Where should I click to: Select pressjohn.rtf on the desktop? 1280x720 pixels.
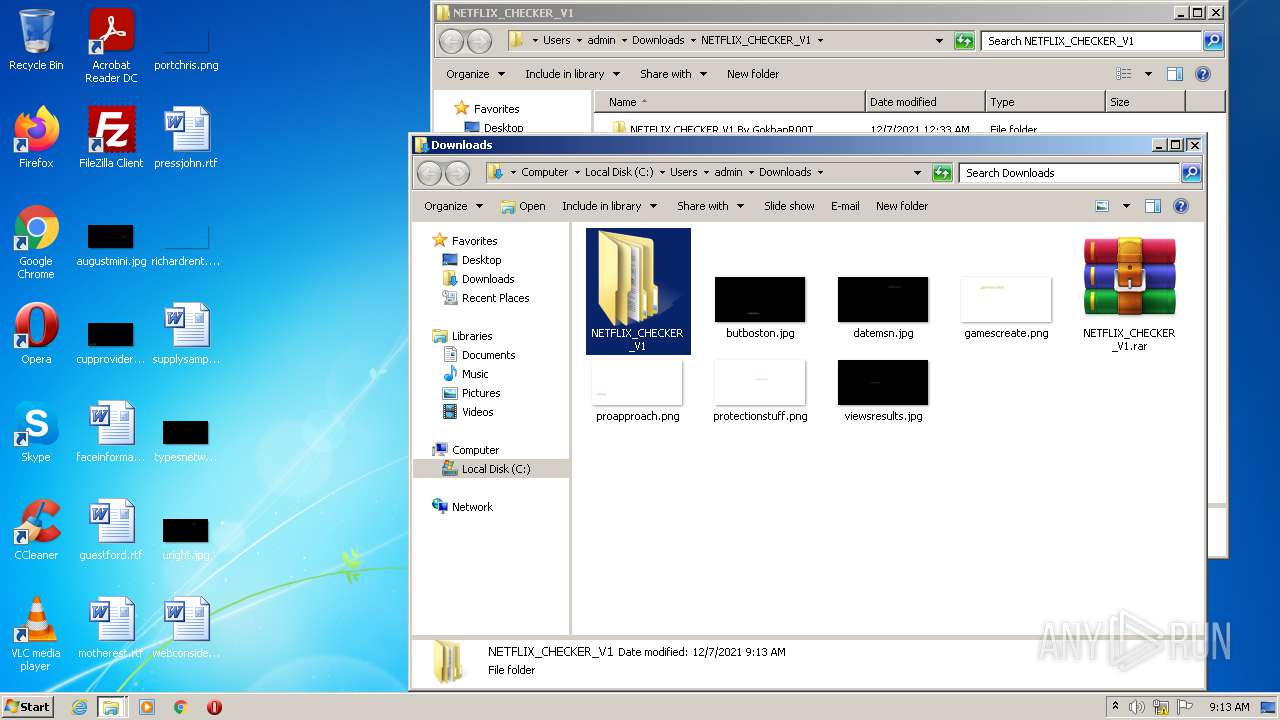click(x=186, y=137)
